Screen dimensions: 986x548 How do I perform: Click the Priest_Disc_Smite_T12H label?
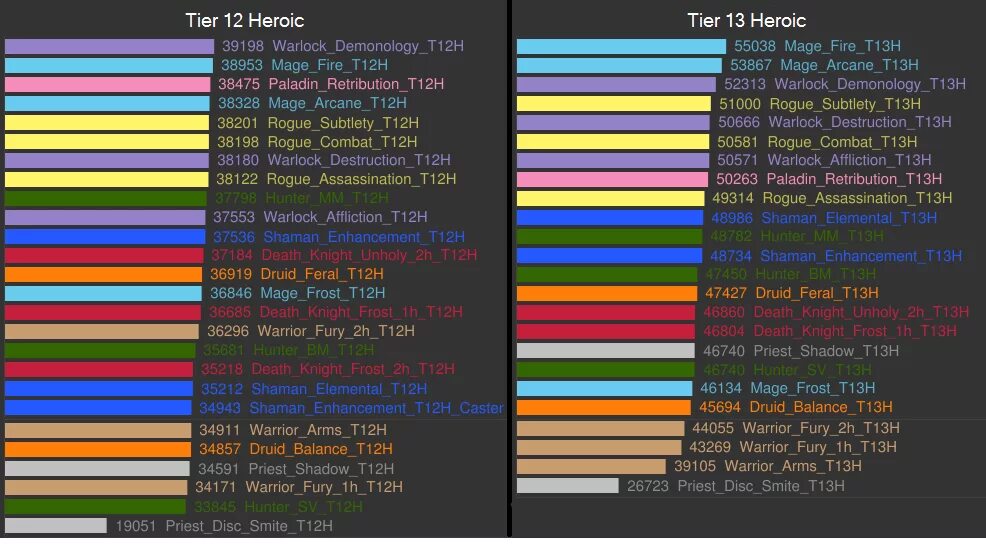click(249, 525)
